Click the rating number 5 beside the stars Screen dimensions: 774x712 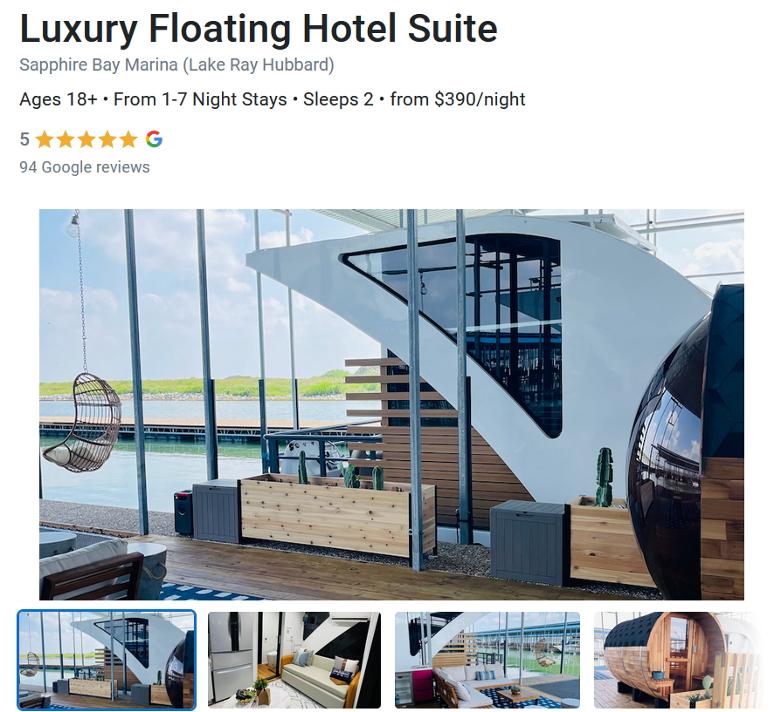[x=25, y=139]
